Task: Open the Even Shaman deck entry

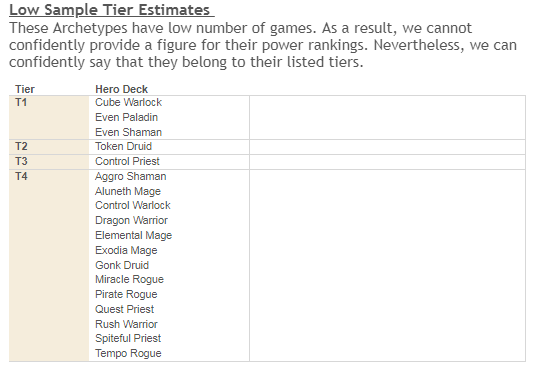Action: point(128,132)
